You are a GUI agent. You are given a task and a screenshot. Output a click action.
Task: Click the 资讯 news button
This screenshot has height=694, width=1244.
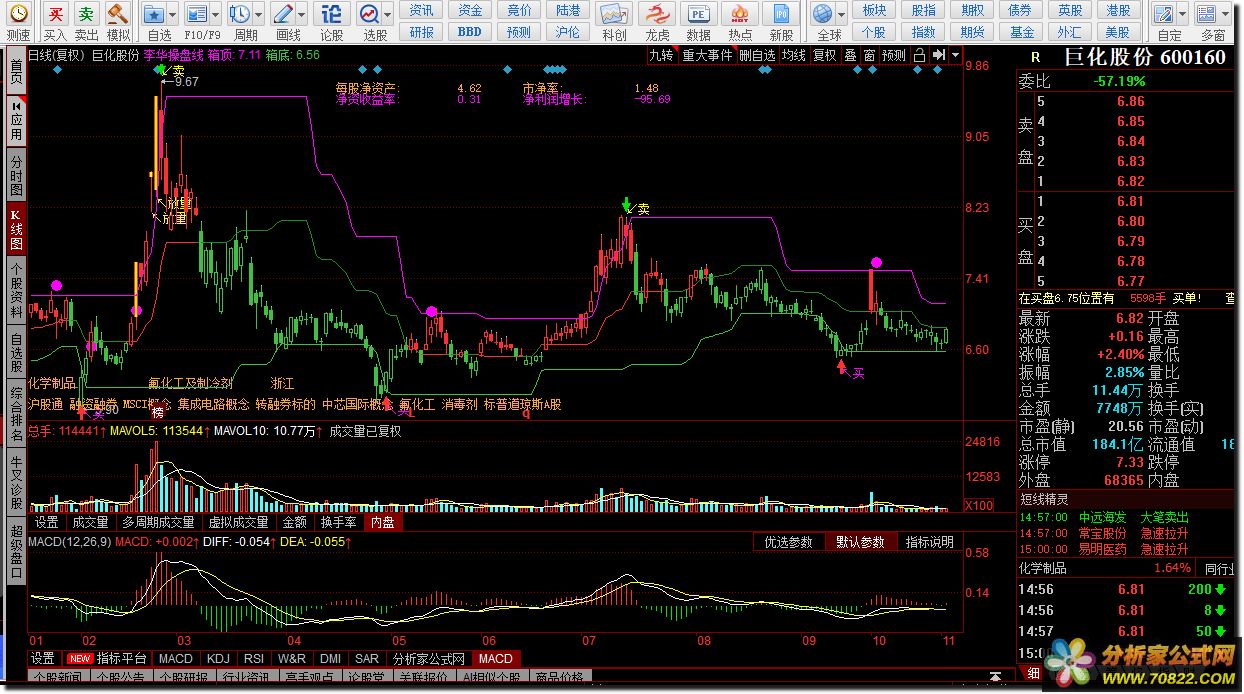coord(421,10)
